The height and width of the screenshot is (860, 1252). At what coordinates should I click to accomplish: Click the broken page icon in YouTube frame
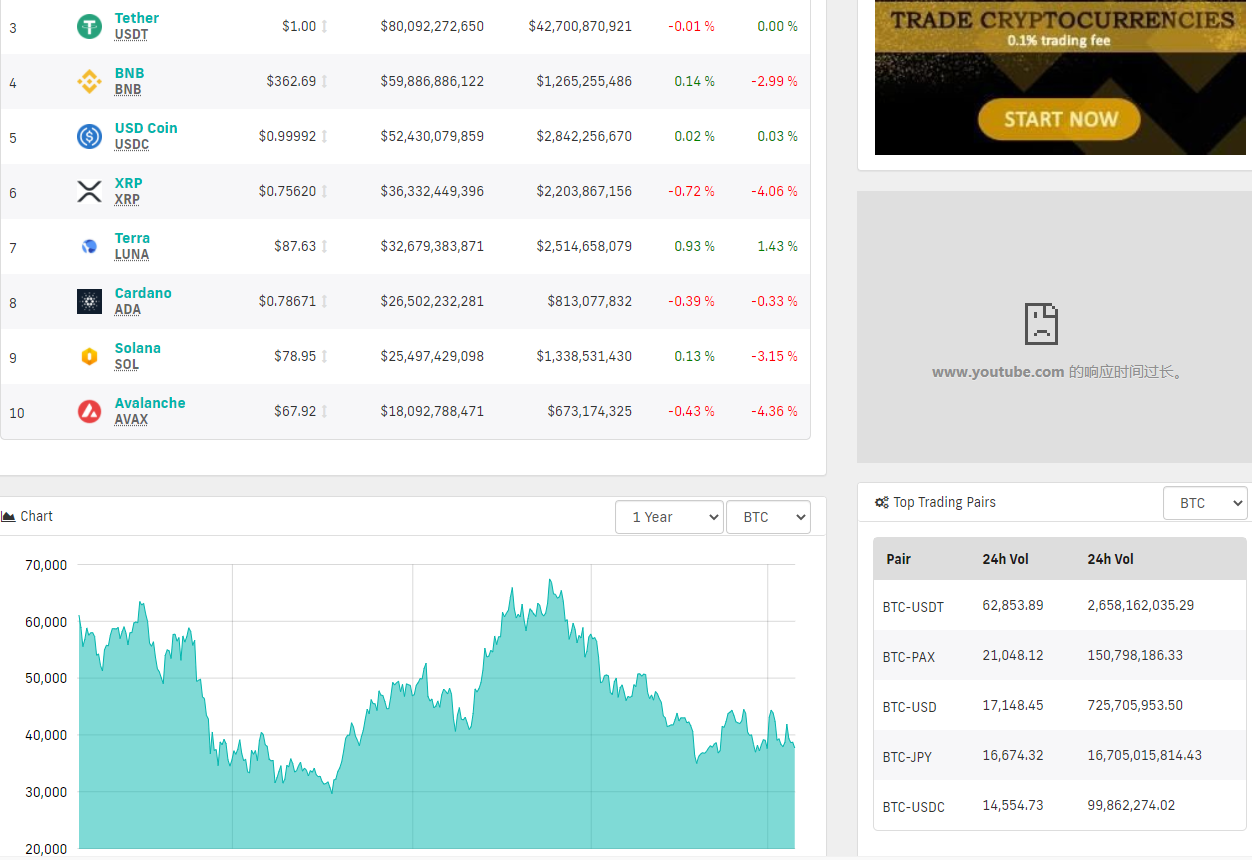[1041, 324]
